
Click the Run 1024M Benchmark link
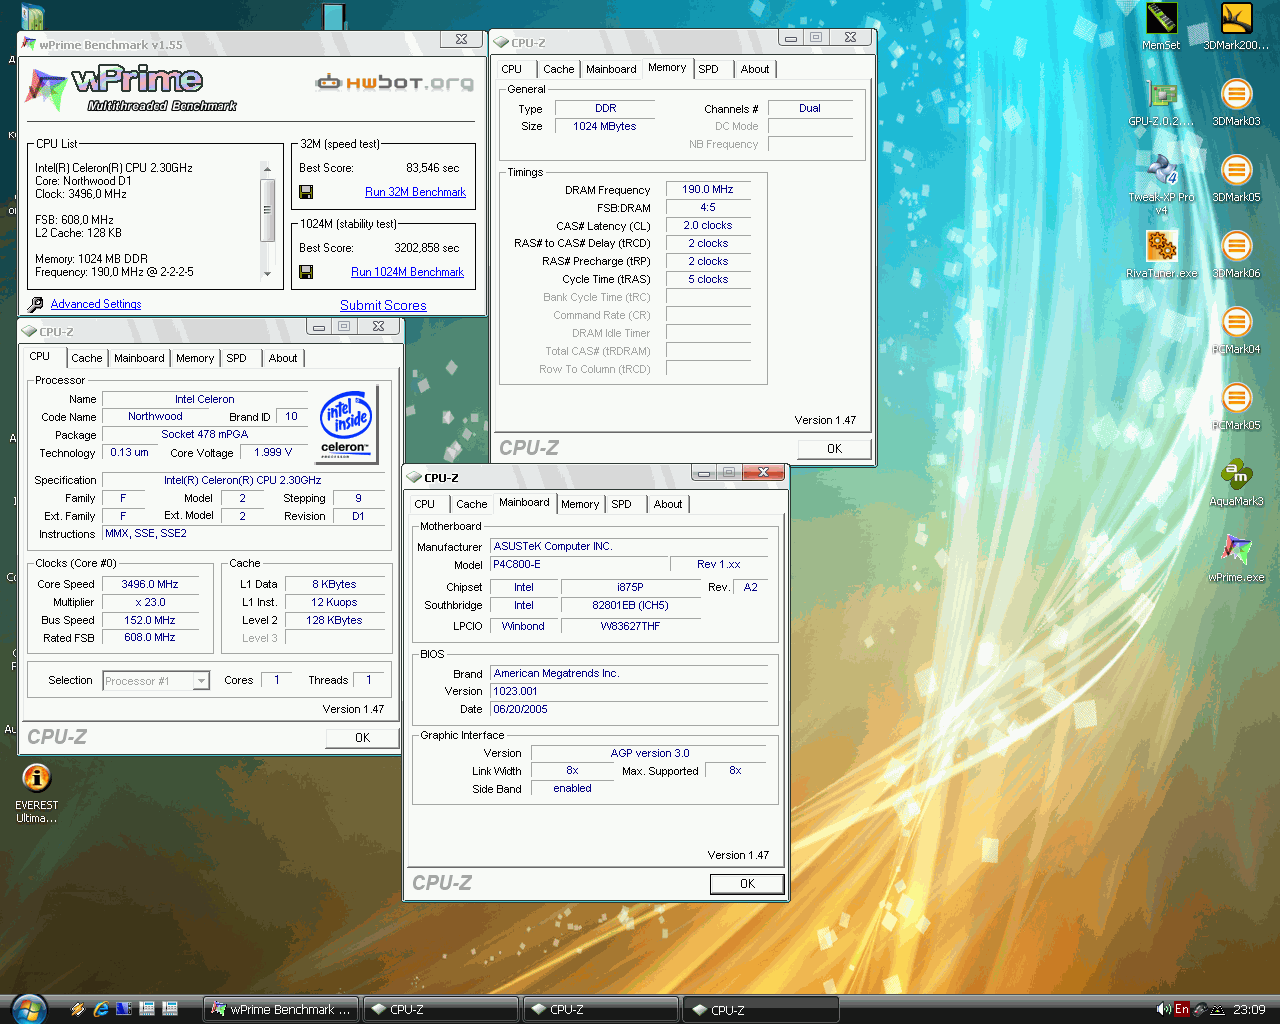click(407, 272)
